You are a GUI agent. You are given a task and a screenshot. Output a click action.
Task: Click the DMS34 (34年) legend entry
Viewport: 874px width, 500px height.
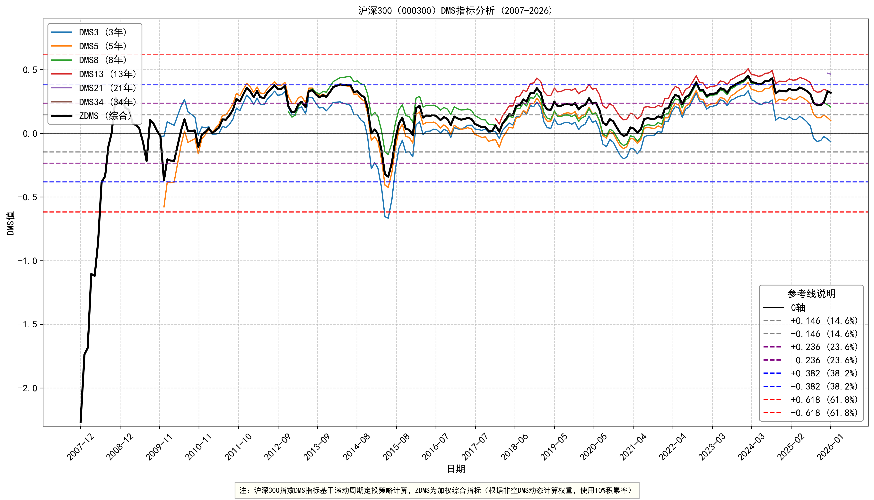pos(93,102)
